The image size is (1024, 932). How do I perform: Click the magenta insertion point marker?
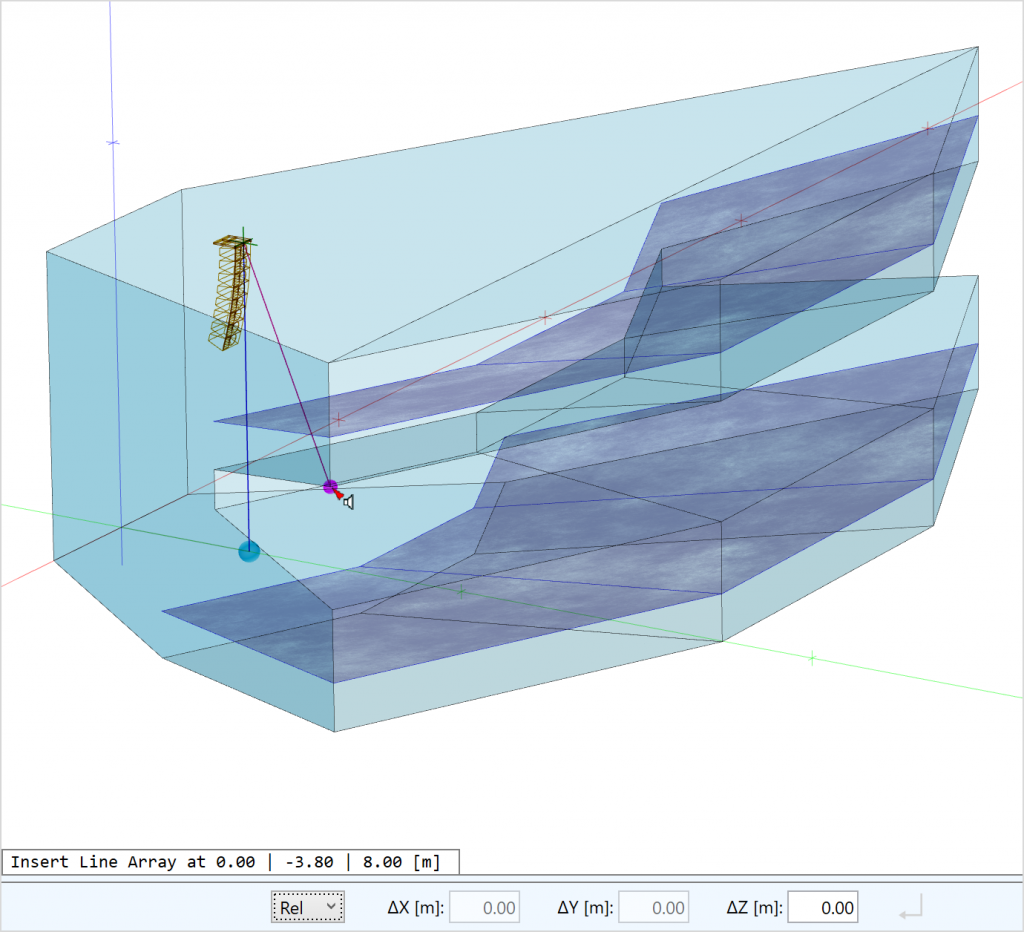coord(330,487)
